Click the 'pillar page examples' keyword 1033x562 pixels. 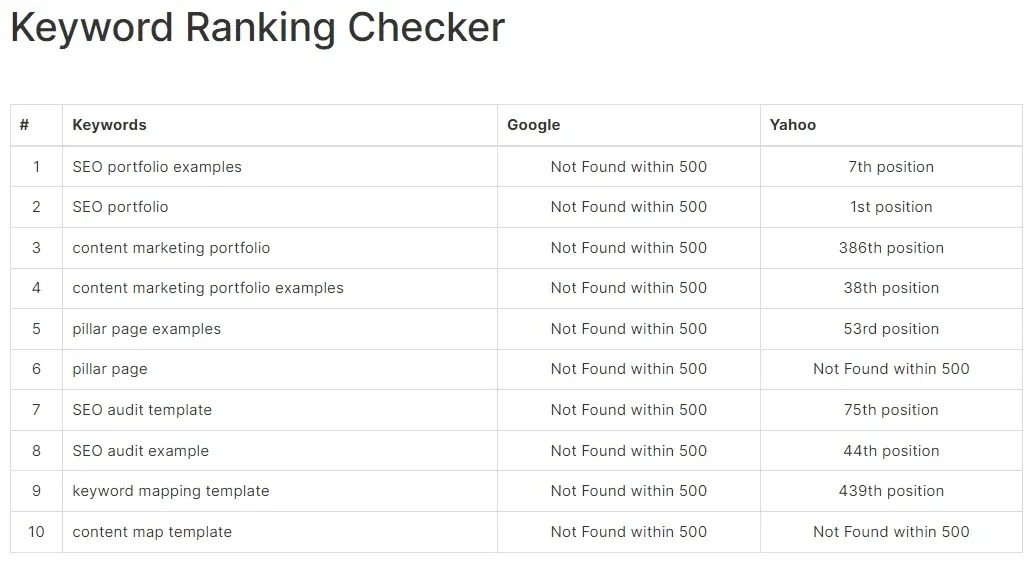click(146, 329)
